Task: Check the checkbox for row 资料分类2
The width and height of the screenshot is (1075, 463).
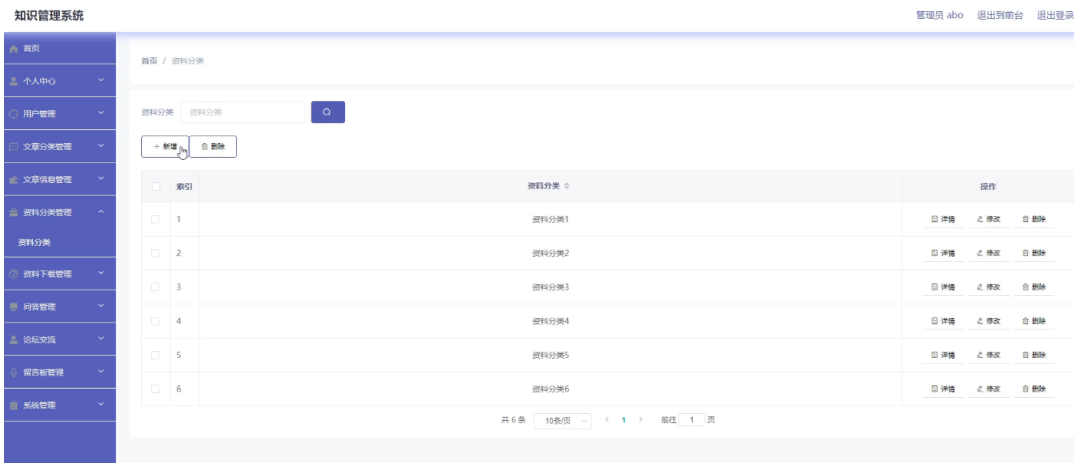Action: point(156,253)
